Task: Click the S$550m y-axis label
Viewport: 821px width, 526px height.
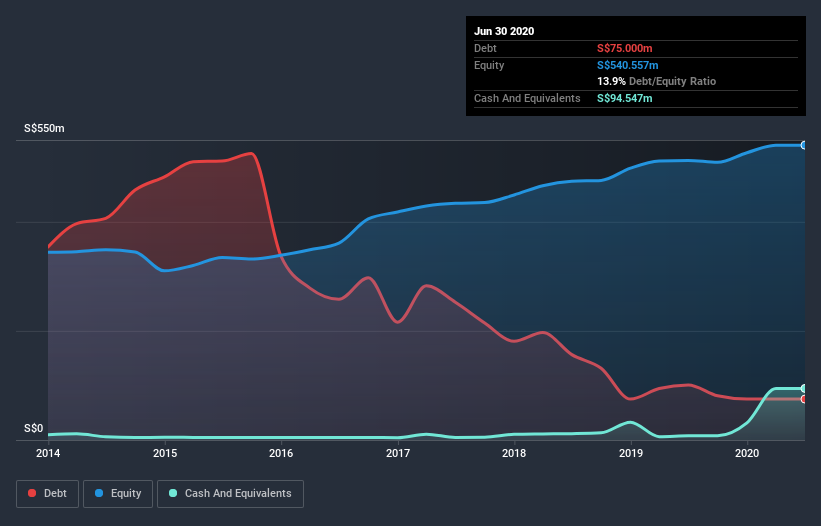Action: point(45,128)
